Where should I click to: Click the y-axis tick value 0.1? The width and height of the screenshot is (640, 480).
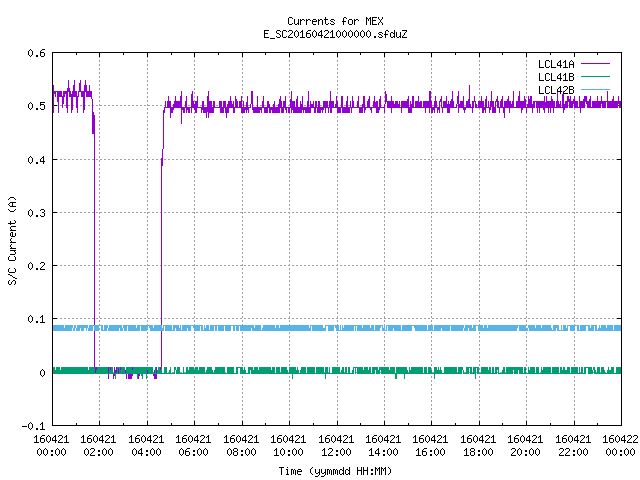coord(36,319)
